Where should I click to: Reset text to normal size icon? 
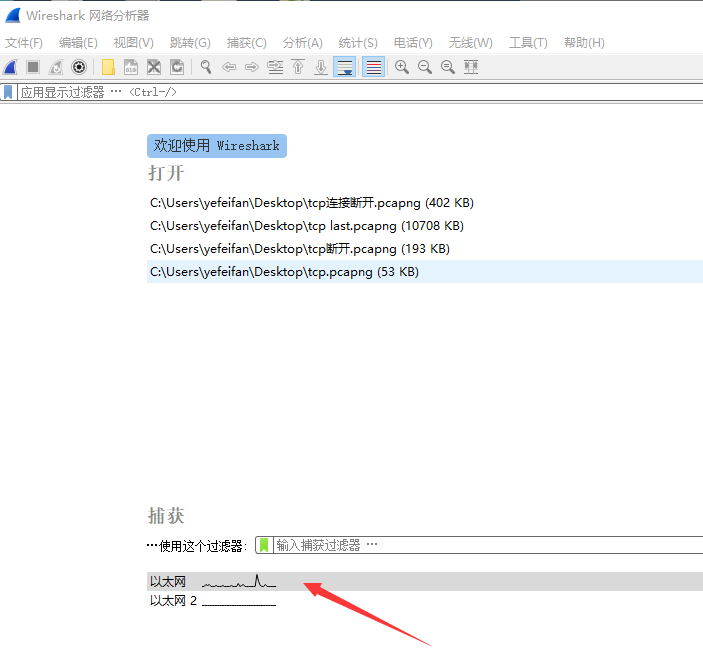(x=447, y=67)
